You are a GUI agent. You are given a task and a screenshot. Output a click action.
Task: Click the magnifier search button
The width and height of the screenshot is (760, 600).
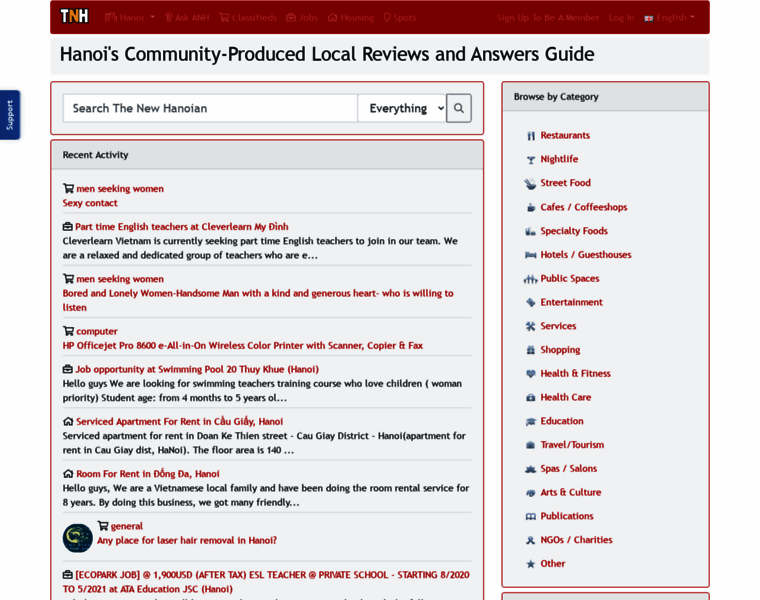459,108
